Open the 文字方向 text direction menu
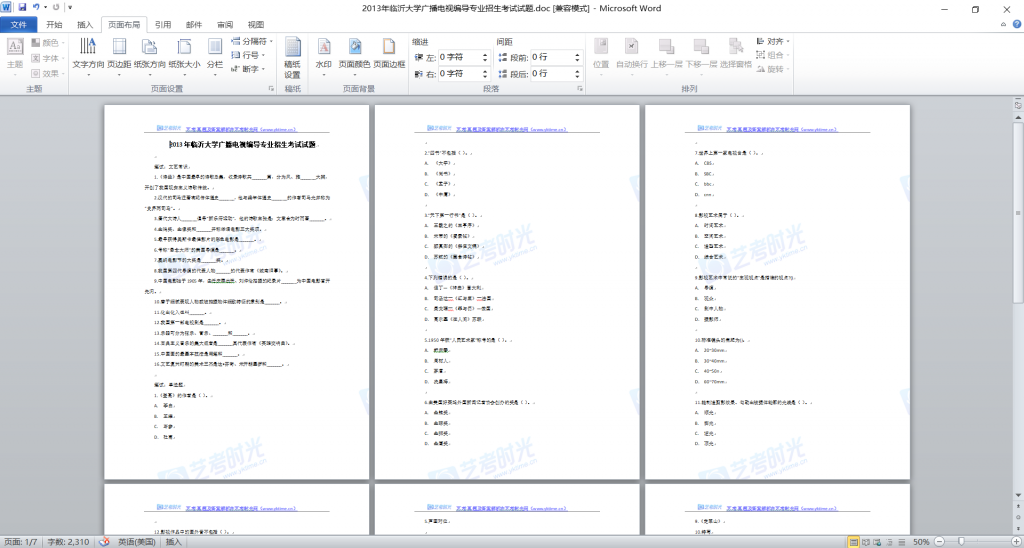This screenshot has width=1024, height=548. (x=88, y=52)
